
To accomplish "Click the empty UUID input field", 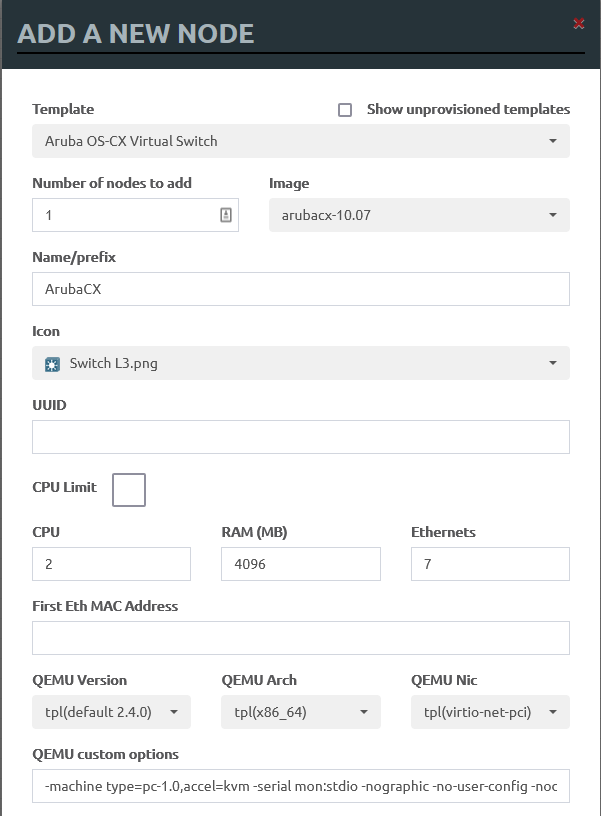I will click(x=300, y=437).
